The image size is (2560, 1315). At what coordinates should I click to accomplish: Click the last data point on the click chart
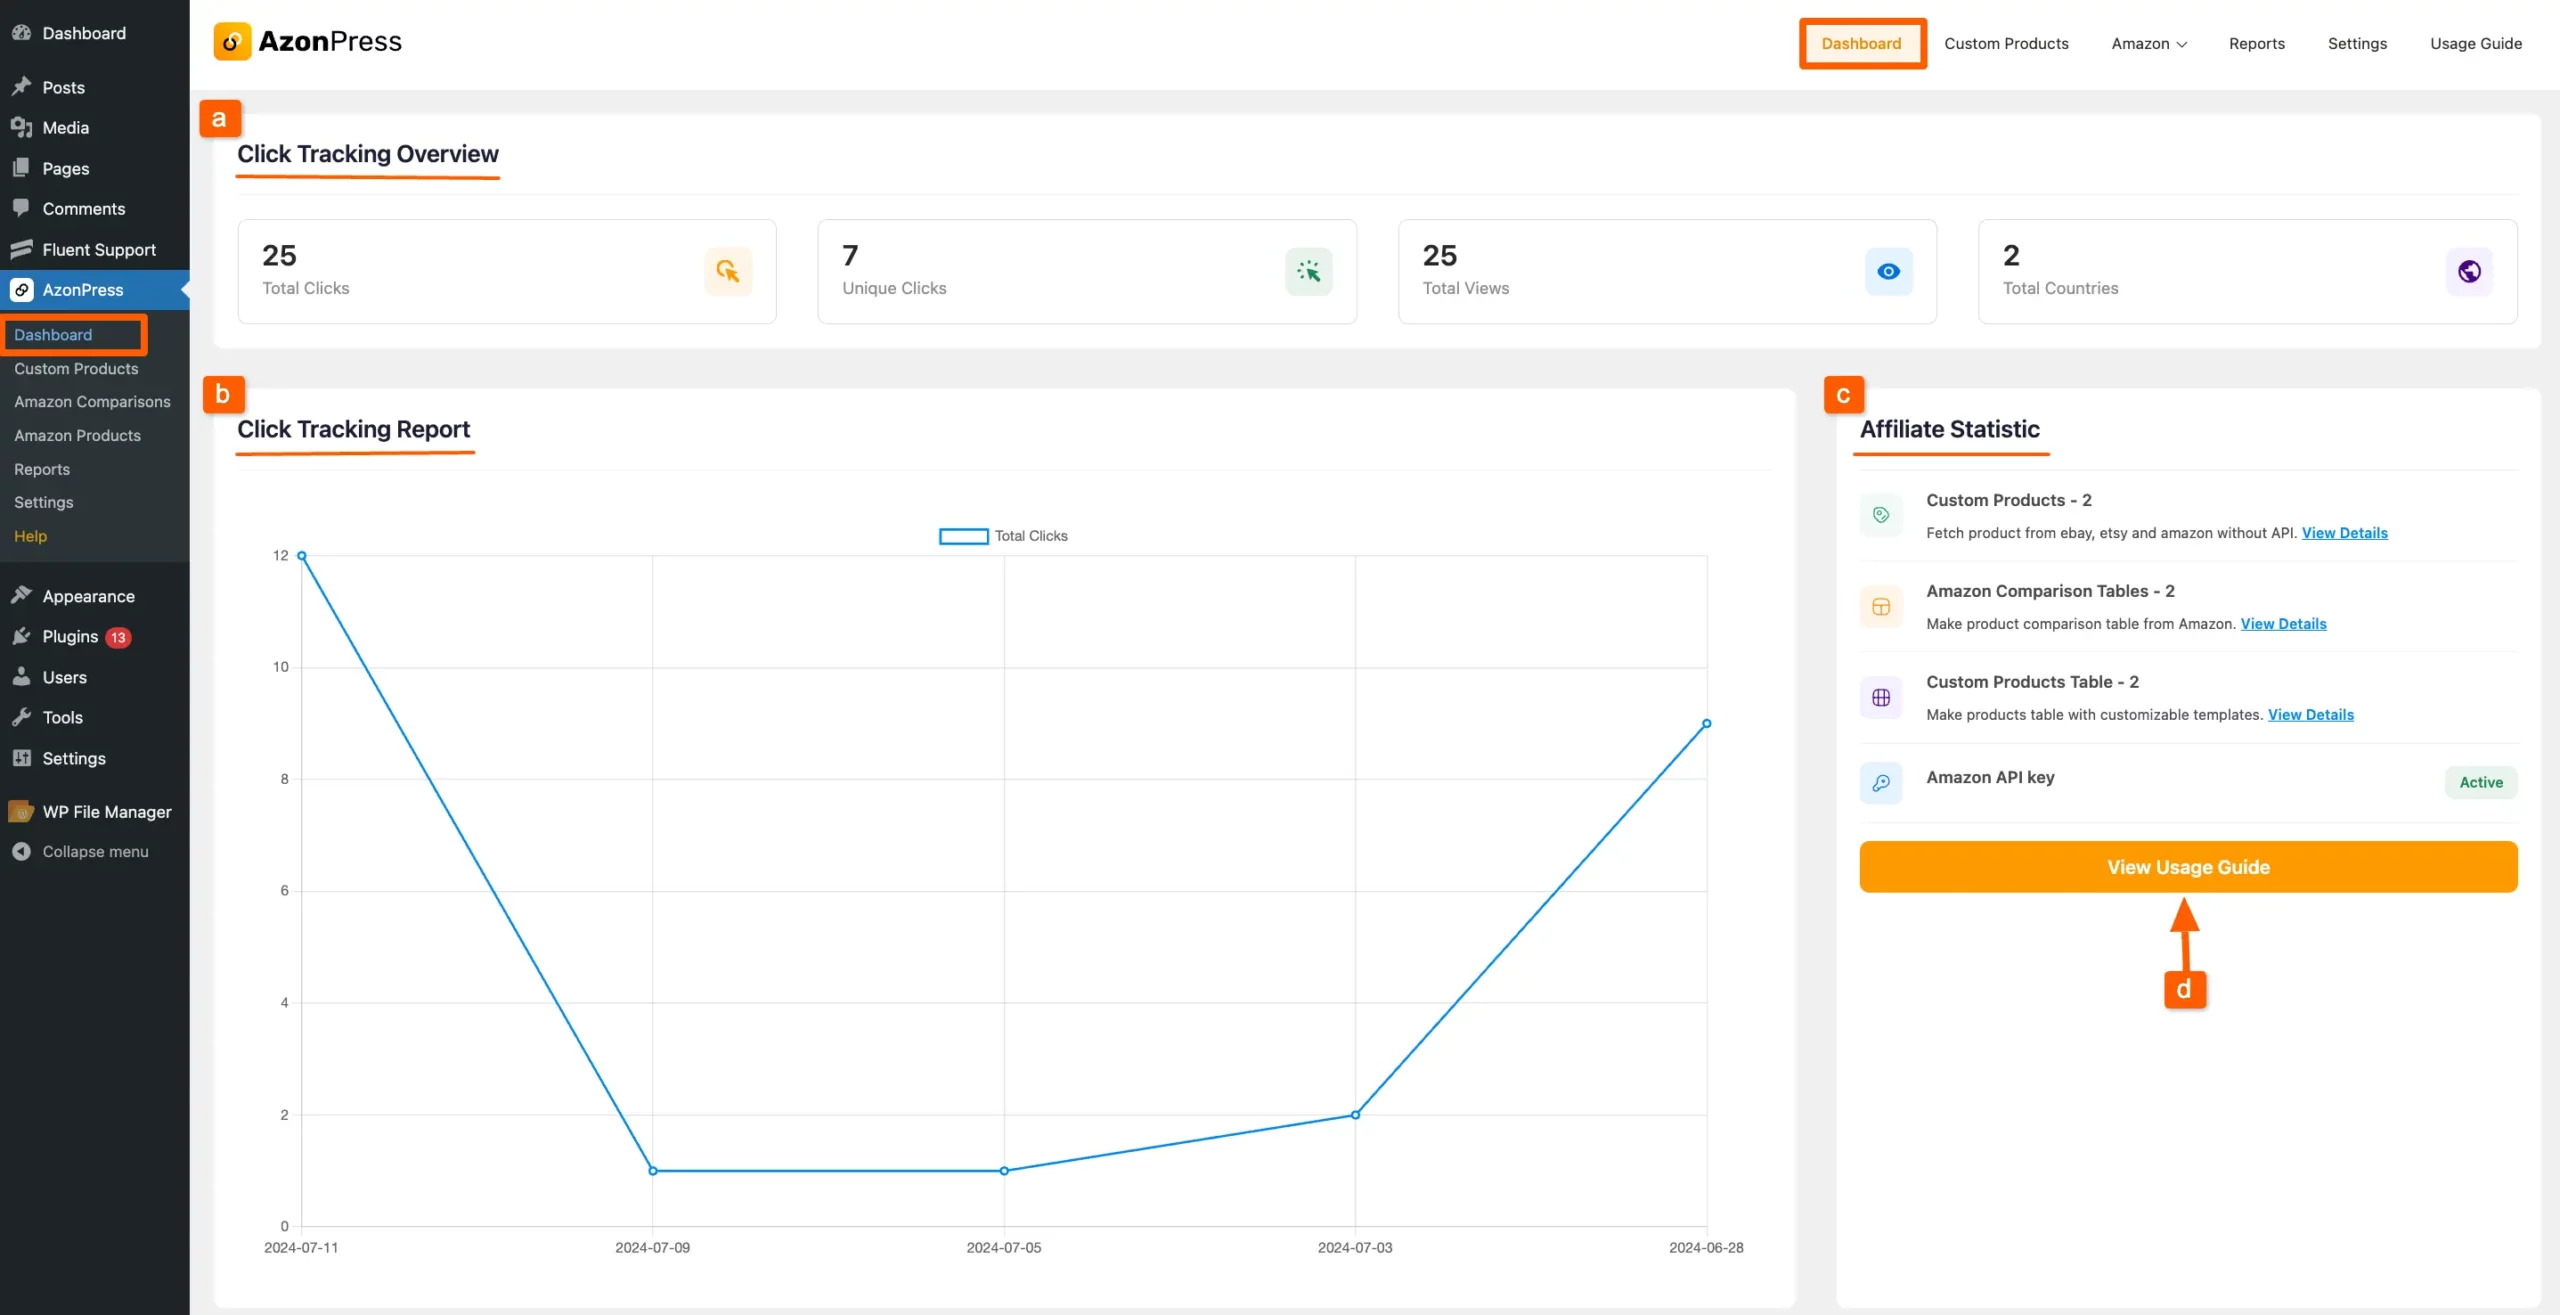pos(1706,723)
